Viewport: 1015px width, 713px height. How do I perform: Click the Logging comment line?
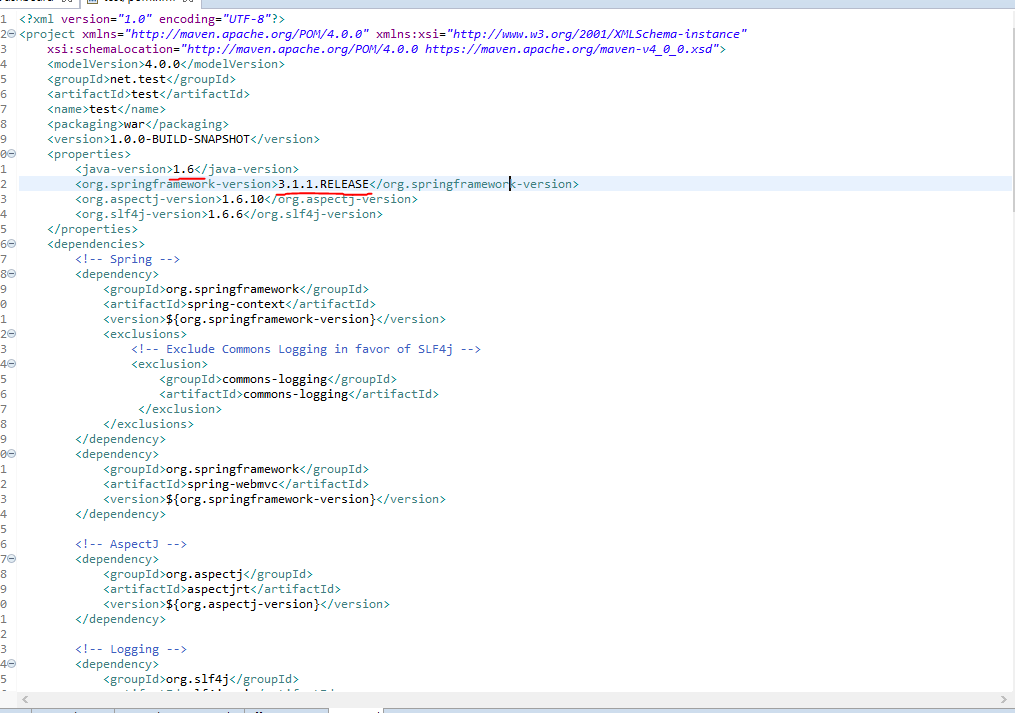click(131, 649)
